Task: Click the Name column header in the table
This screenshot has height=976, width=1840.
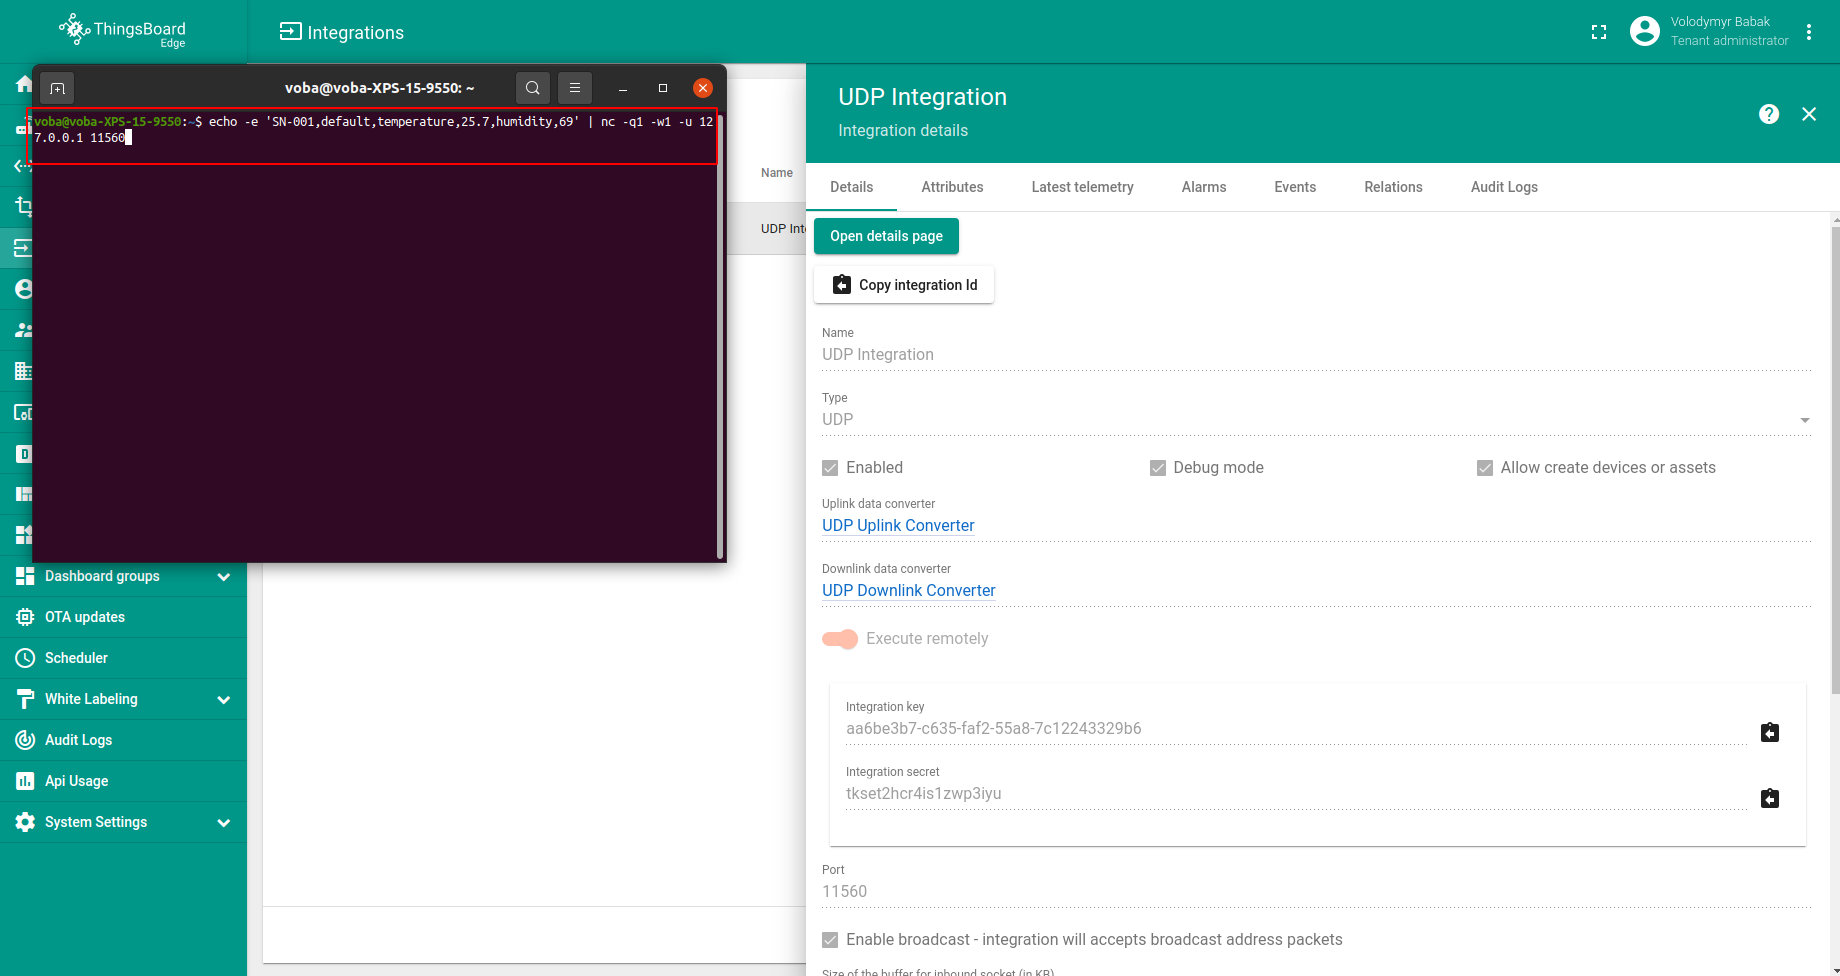Action: click(777, 173)
